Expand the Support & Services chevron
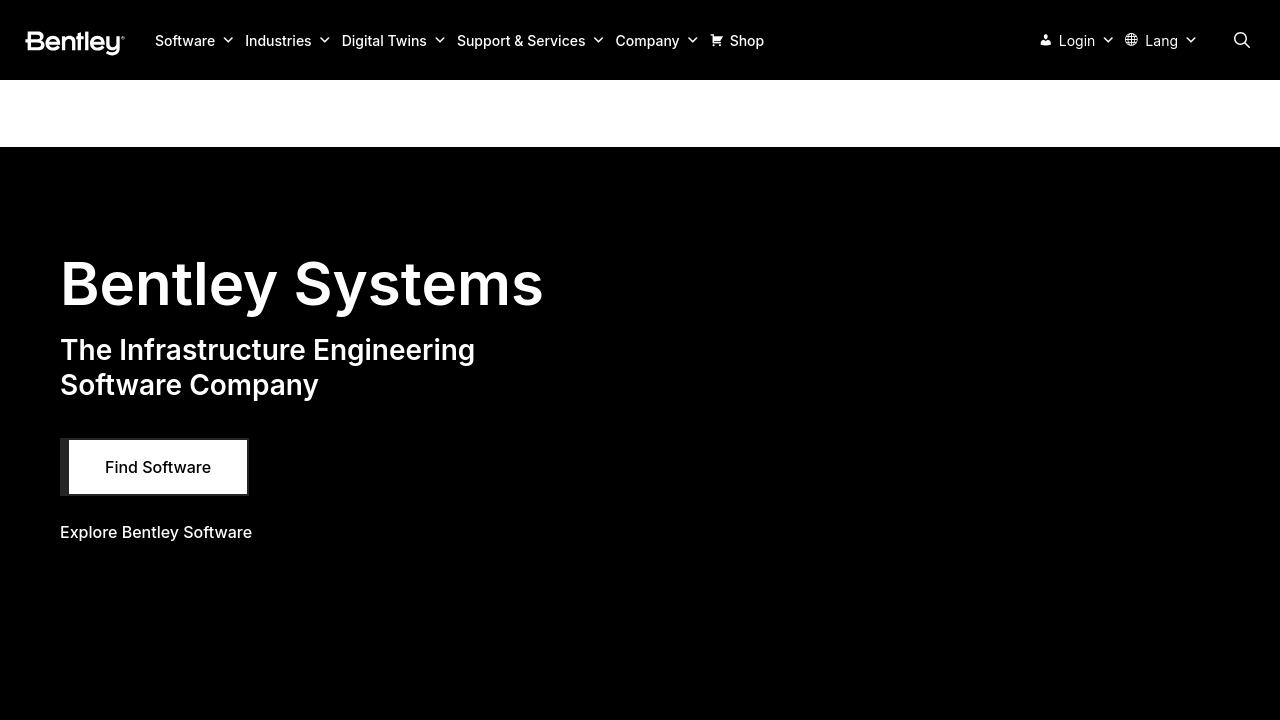1280x720 pixels. point(598,41)
